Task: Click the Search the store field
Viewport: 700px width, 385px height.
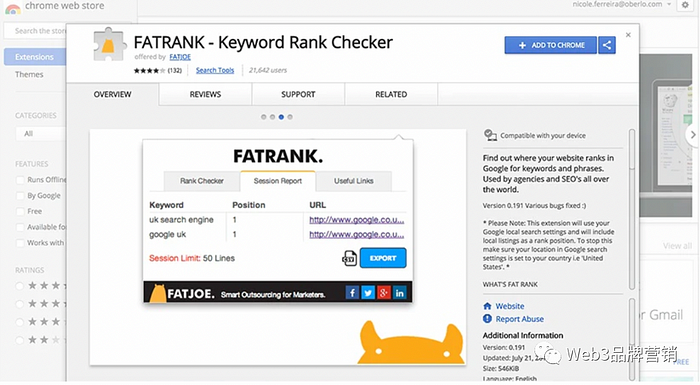Action: (35, 31)
